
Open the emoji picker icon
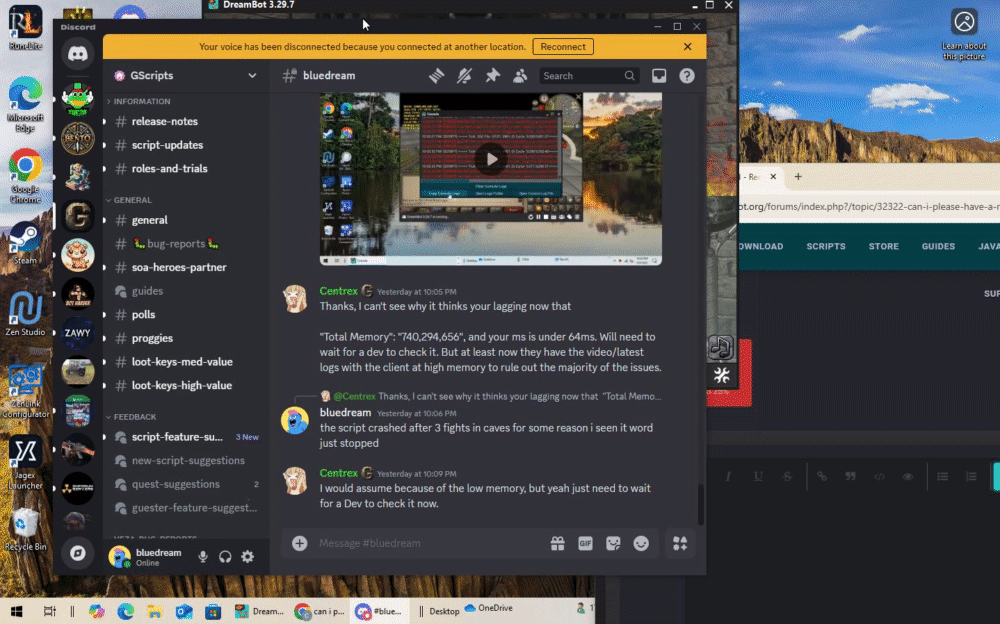pyautogui.click(x=641, y=543)
